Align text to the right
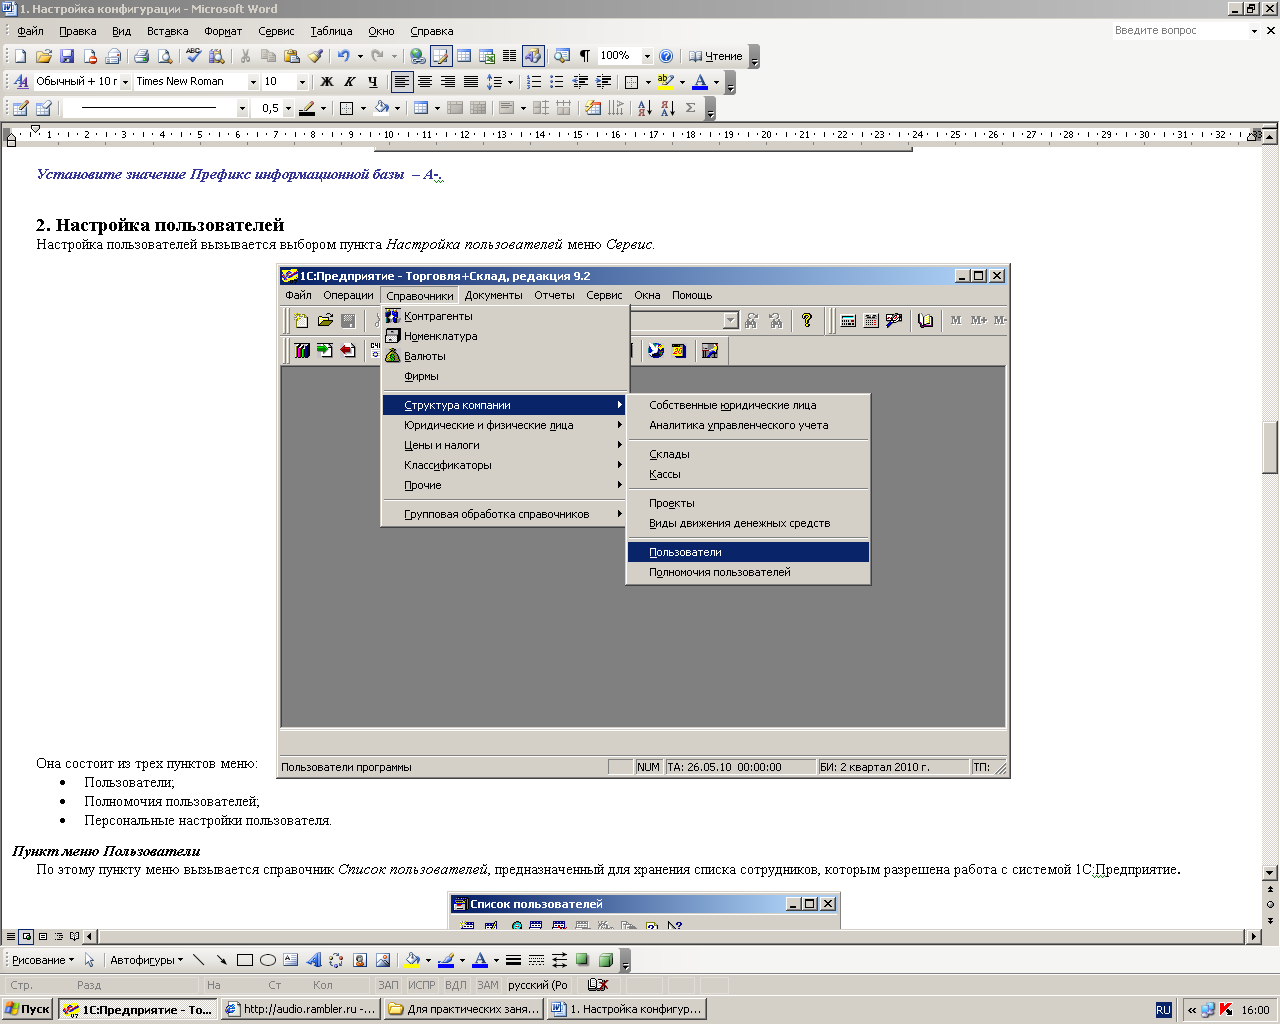1280x1024 pixels. click(448, 82)
